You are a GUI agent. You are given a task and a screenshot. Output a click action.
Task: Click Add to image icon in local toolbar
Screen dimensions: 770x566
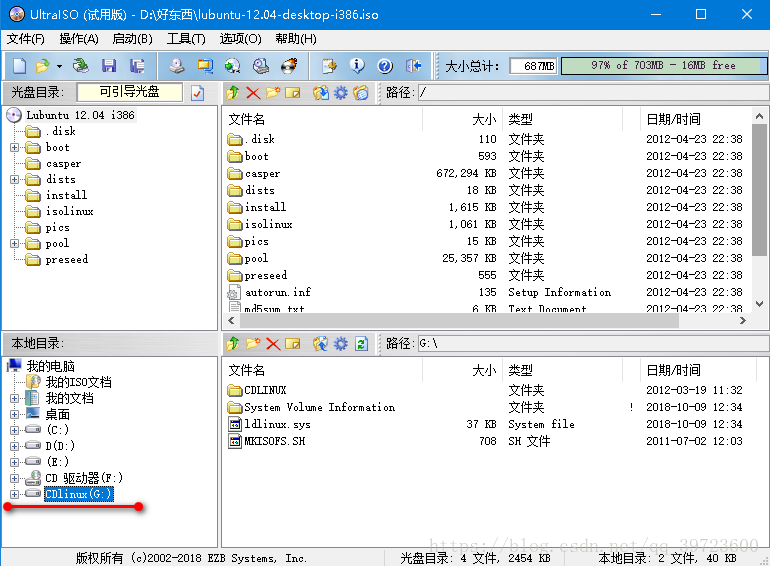point(321,344)
